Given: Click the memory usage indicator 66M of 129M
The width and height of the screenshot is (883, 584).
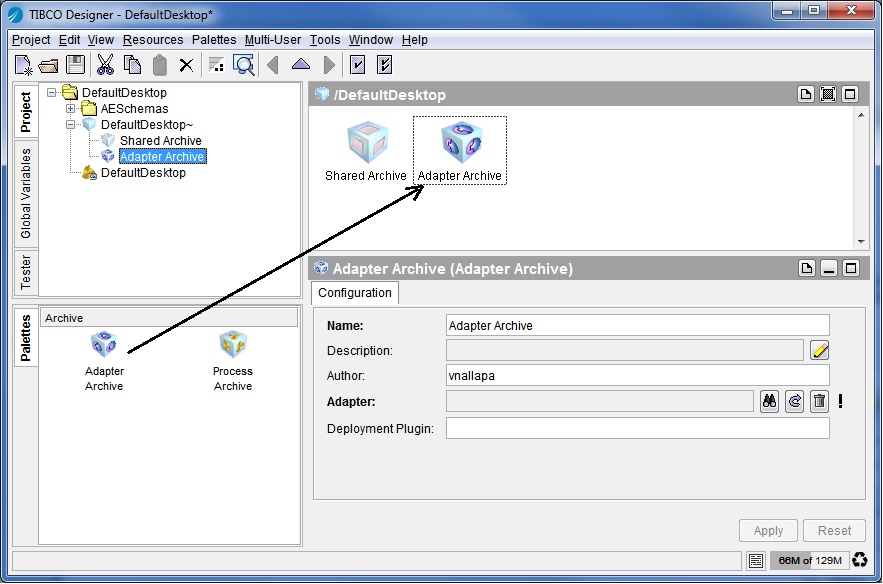Looking at the screenshot, I should (809, 560).
